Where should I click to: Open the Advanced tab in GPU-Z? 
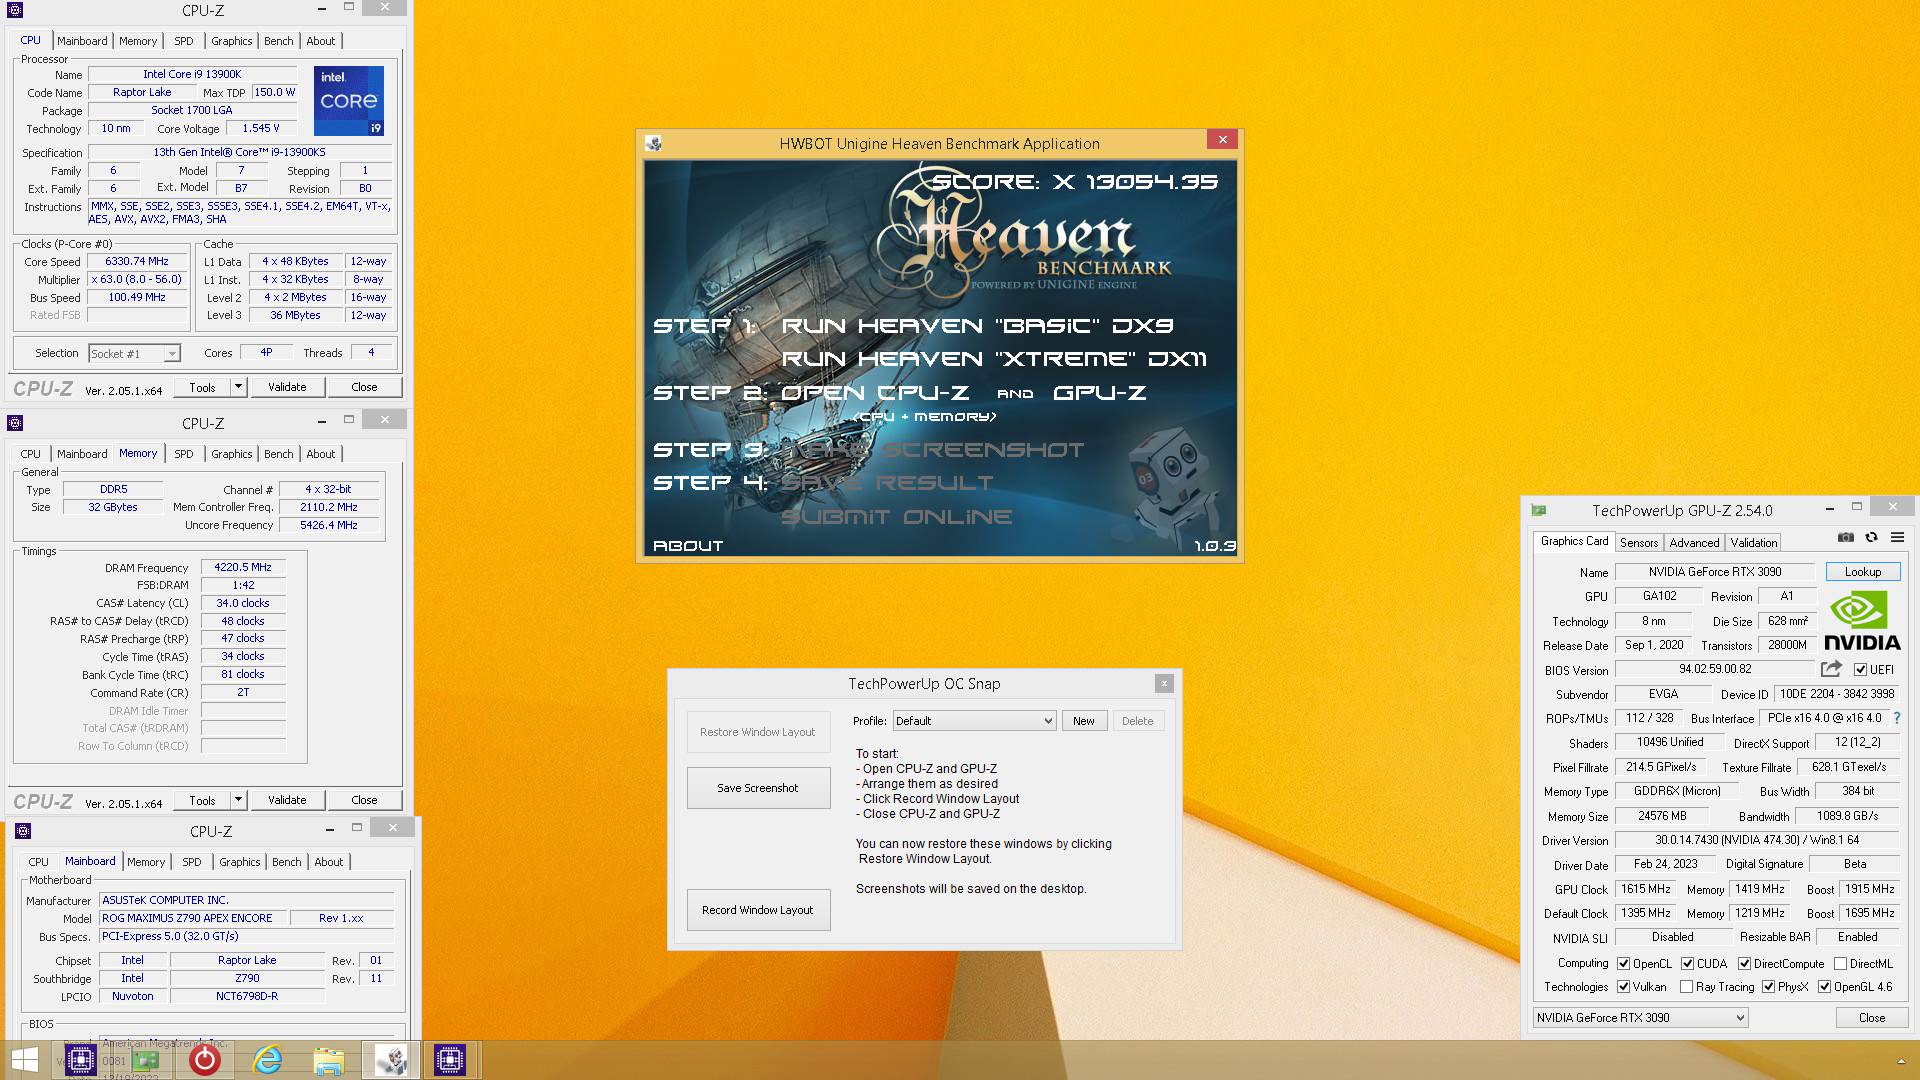pos(1694,543)
